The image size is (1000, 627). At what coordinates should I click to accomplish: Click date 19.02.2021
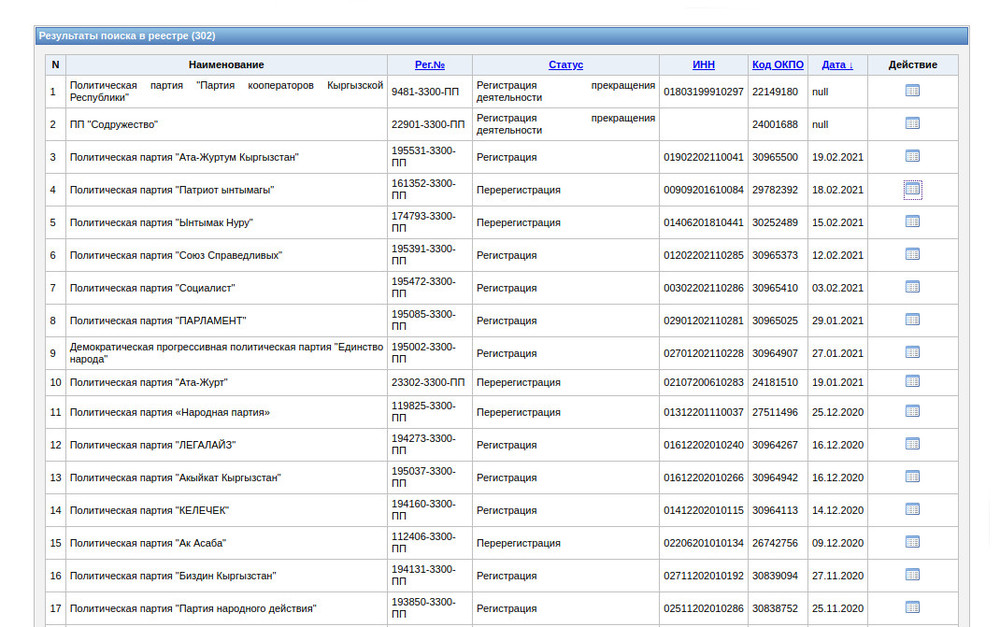[837, 157]
